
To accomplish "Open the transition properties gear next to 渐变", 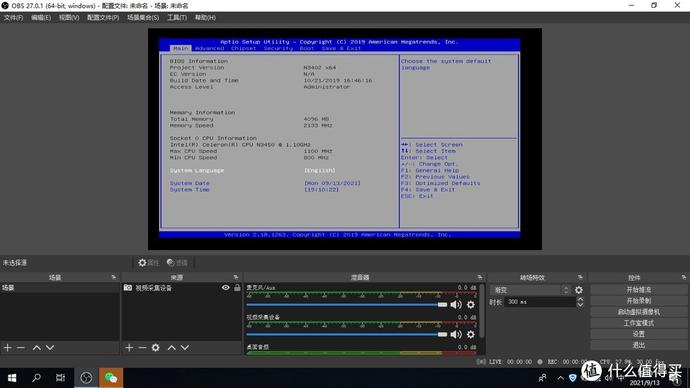I will click(x=579, y=290).
